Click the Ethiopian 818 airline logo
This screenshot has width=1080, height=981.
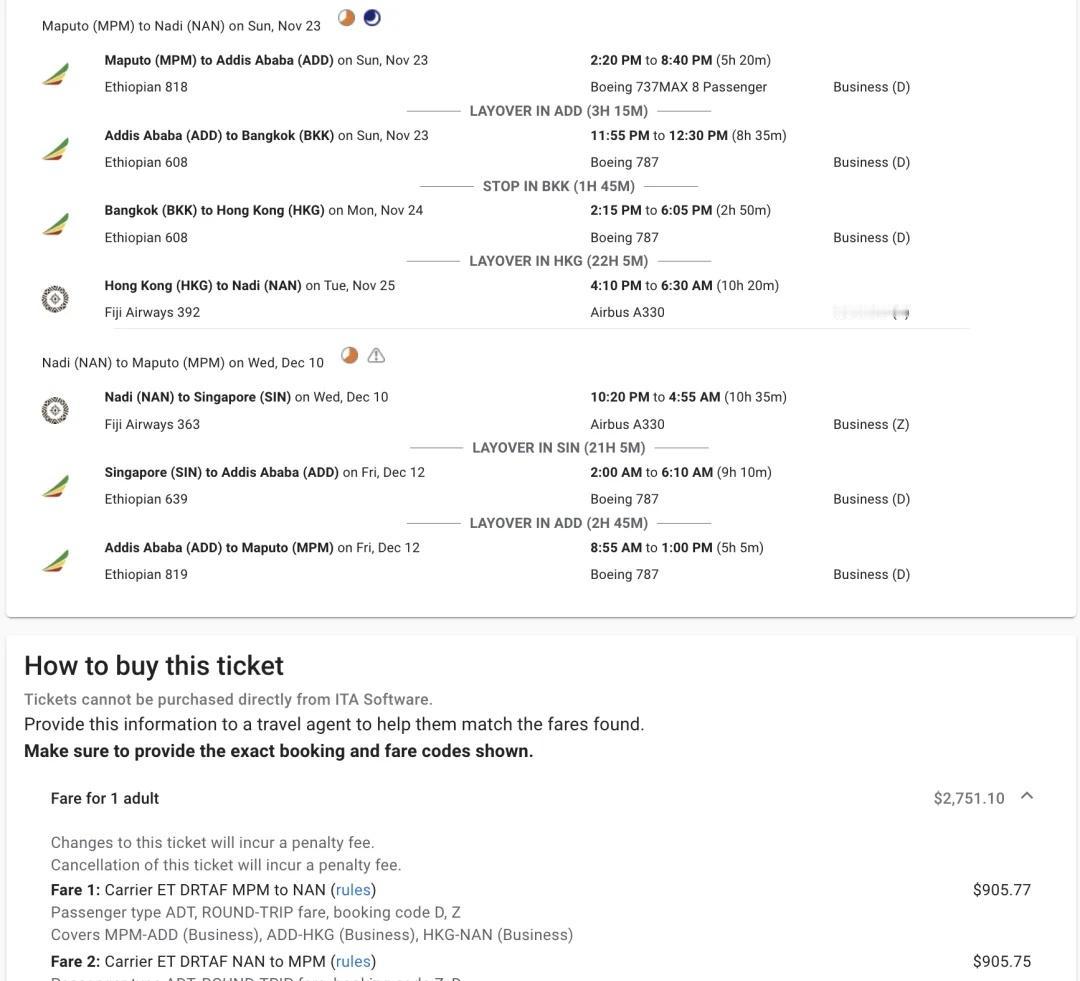pos(55,74)
